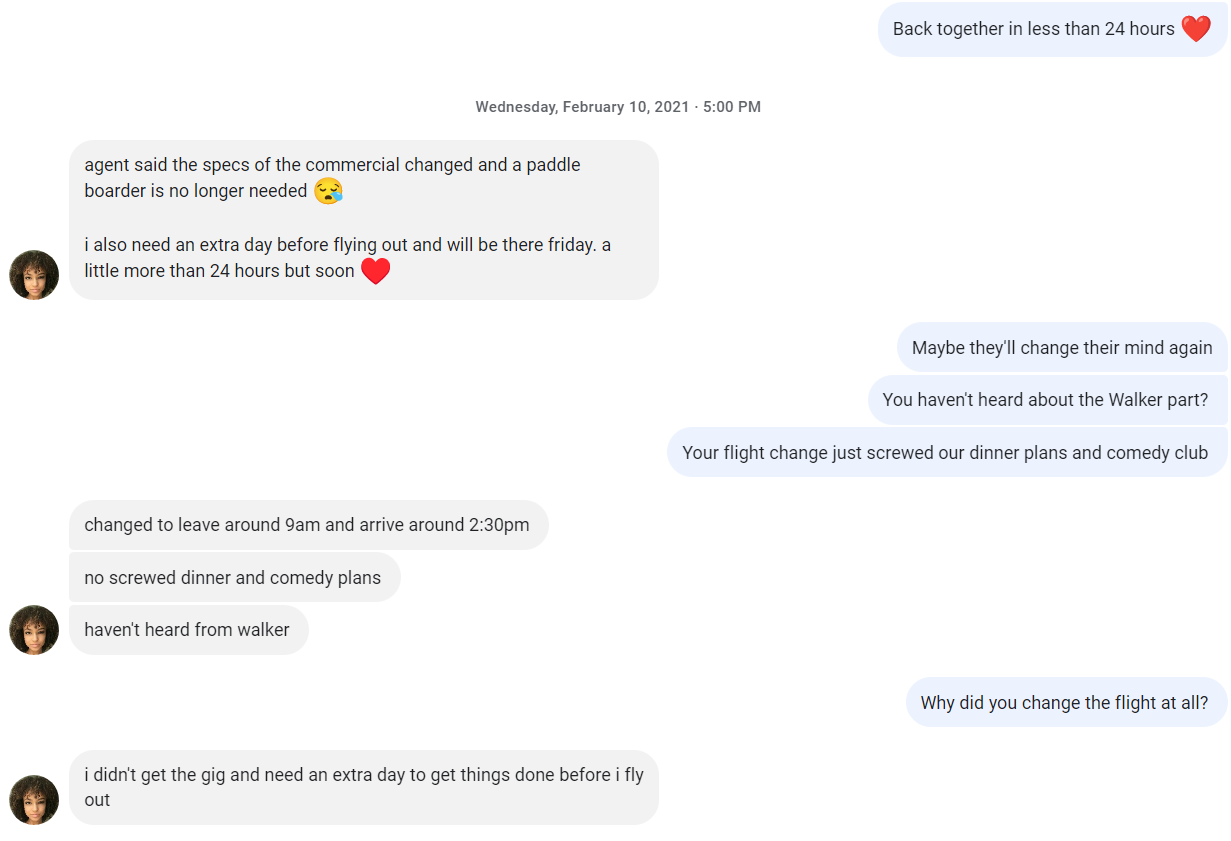1231x841 pixels.
Task: Click the sleepy face emoji in the message
Action: 329,189
